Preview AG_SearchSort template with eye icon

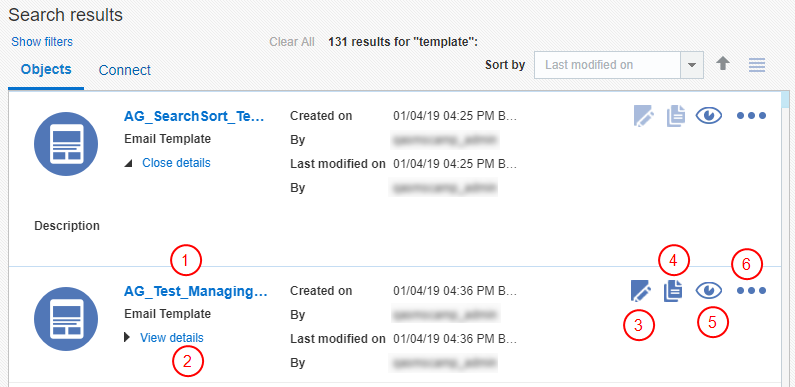[709, 116]
